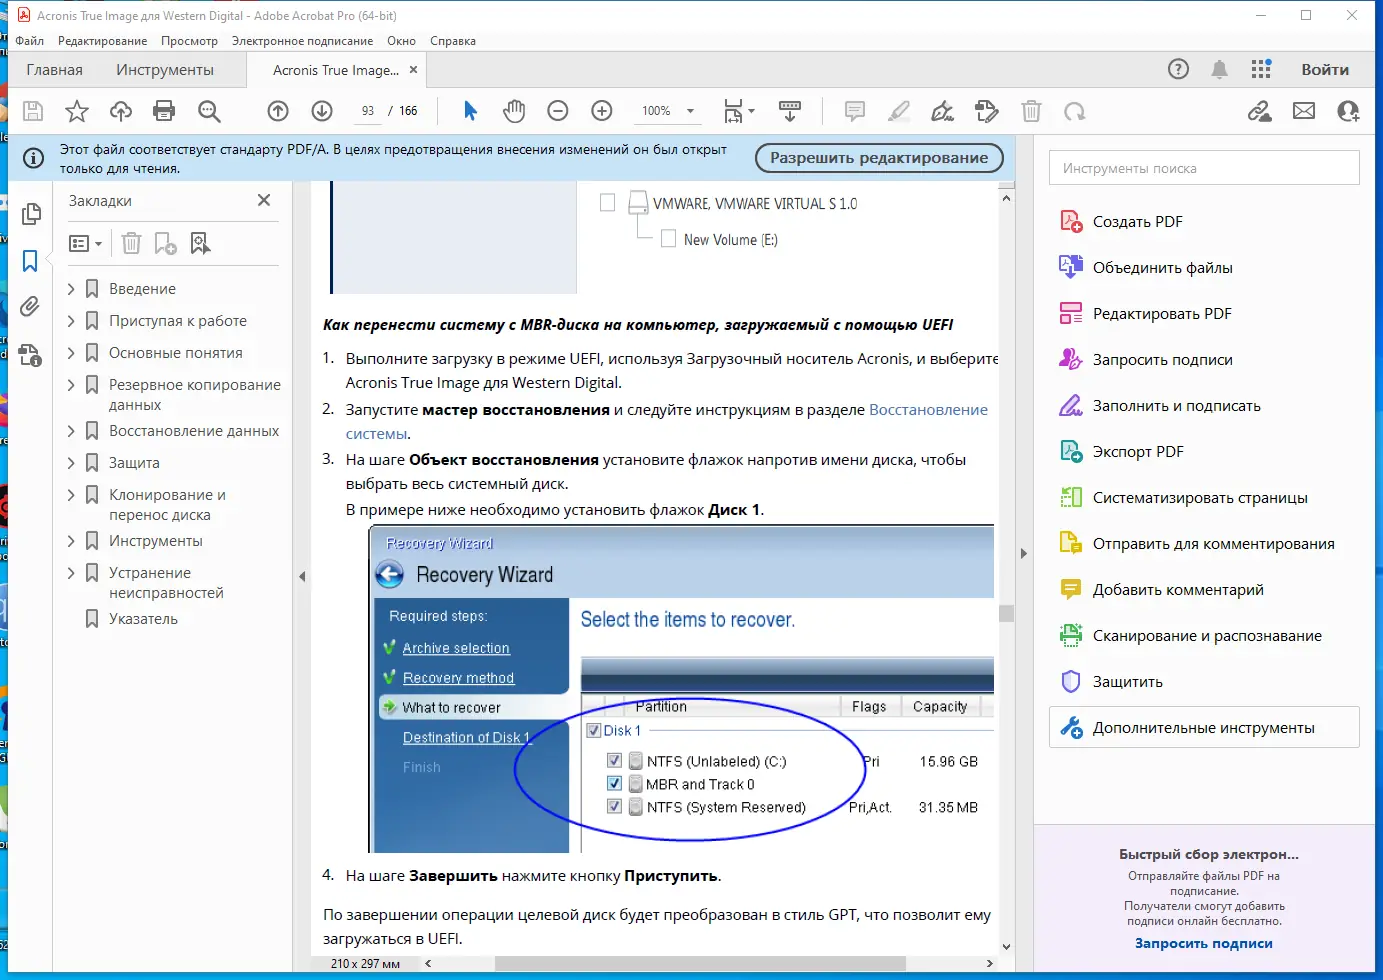Screen dimensions: 1383x980
Task: Create a new bookmark icon
Action: click(166, 243)
